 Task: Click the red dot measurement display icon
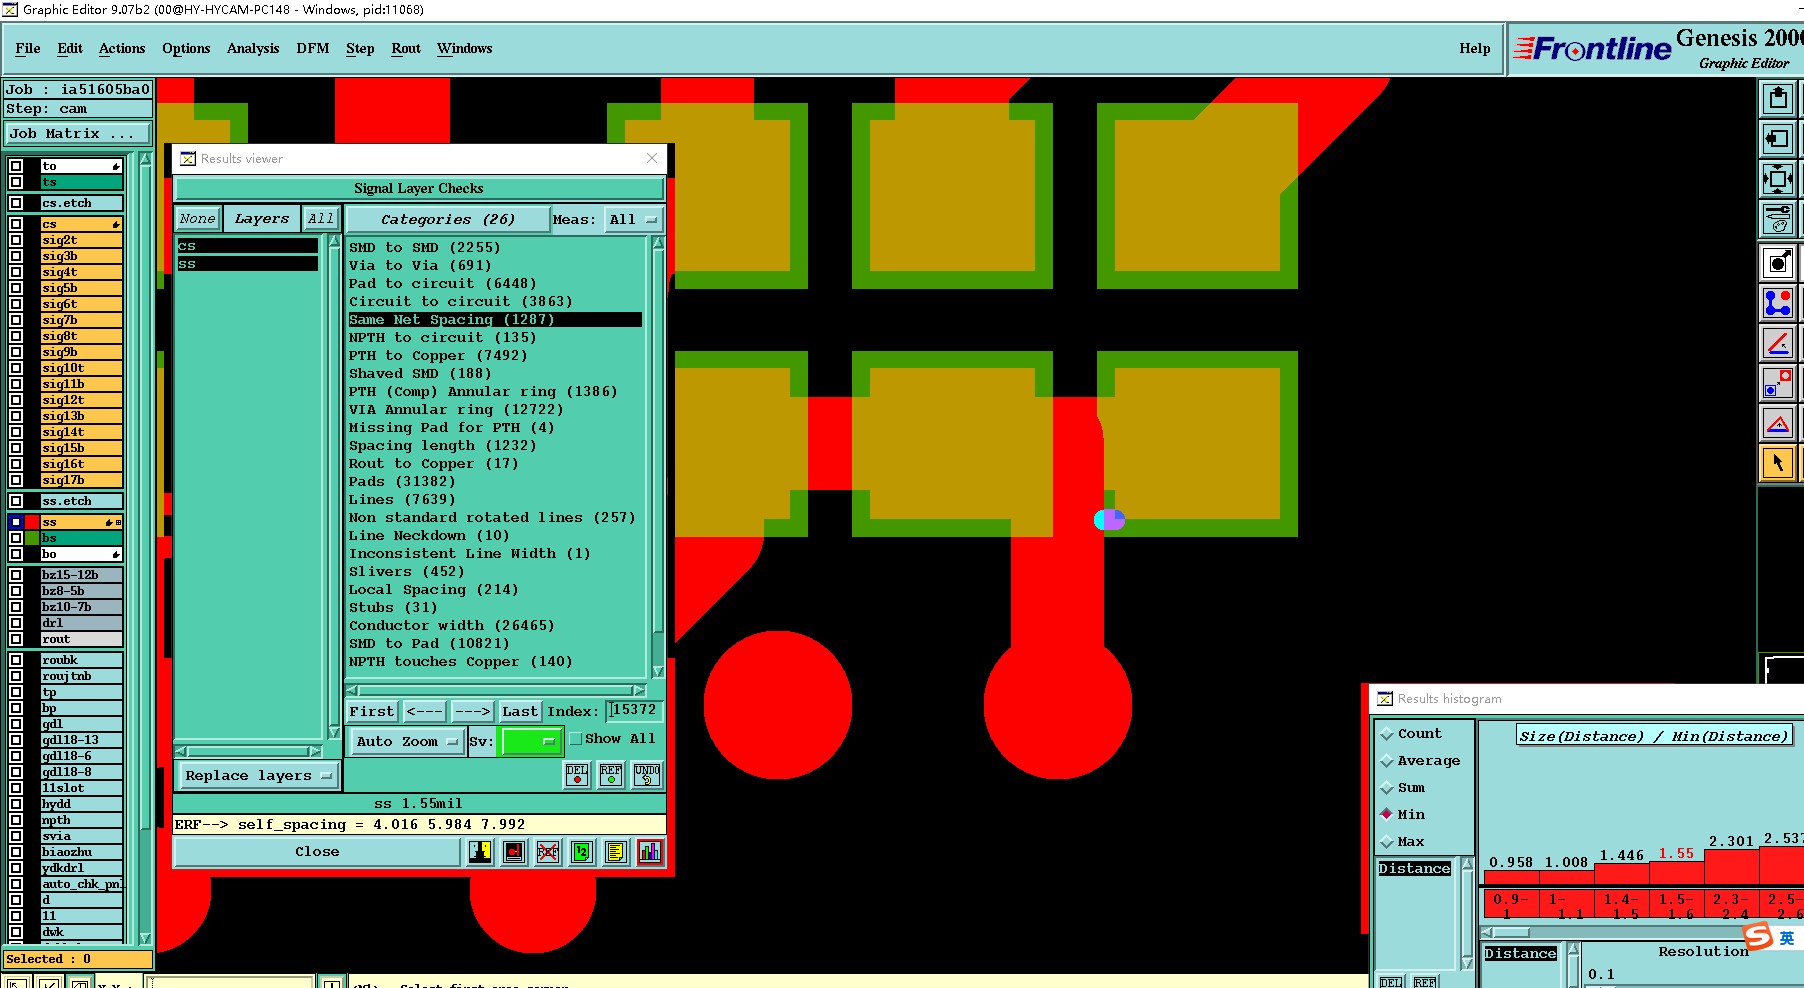515,852
